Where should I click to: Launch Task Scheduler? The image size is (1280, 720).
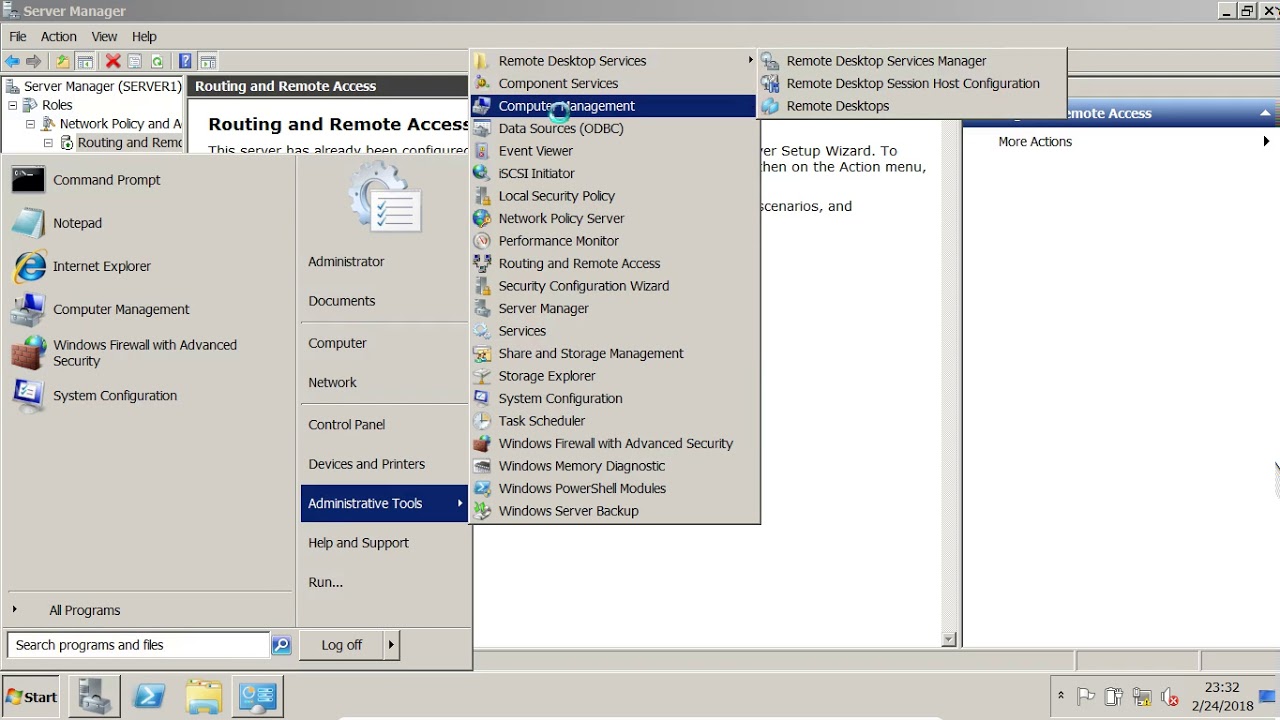point(615,421)
